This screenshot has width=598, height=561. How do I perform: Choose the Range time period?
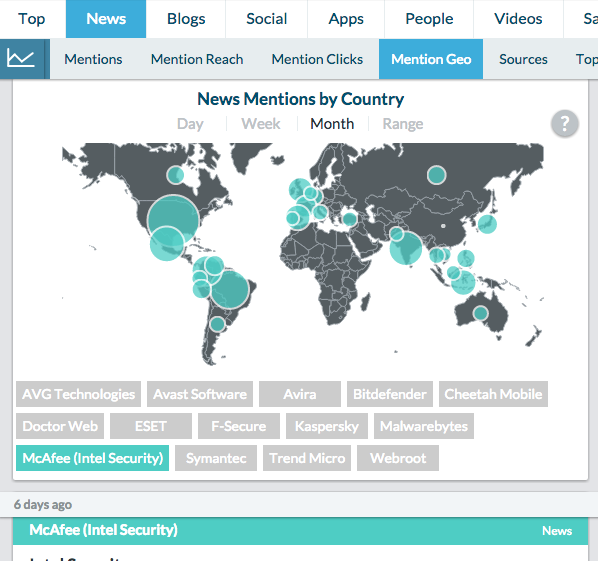[403, 124]
